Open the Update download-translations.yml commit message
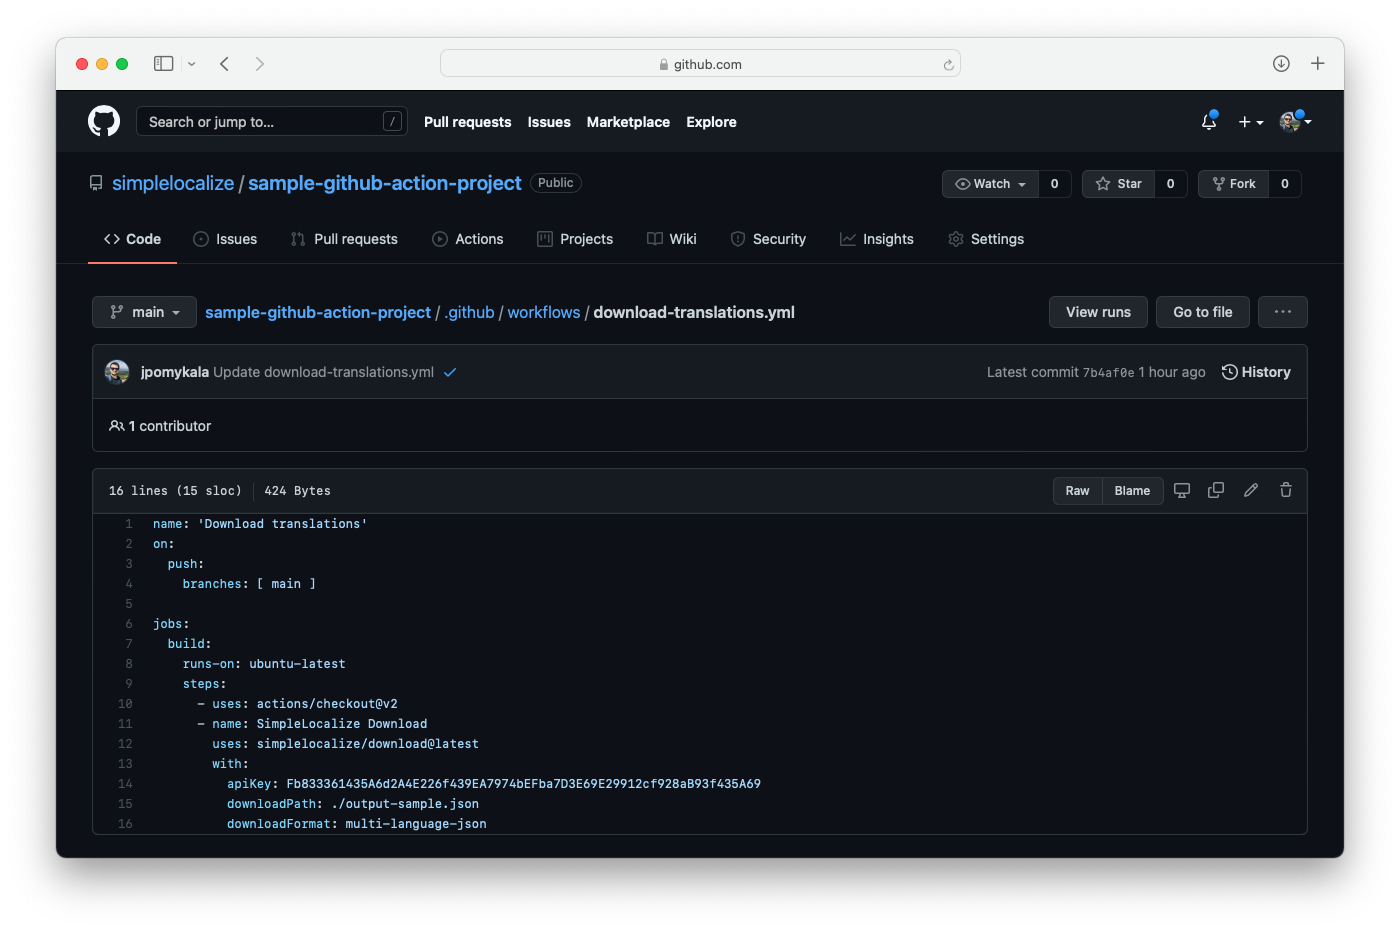The width and height of the screenshot is (1400, 932). pos(323,372)
